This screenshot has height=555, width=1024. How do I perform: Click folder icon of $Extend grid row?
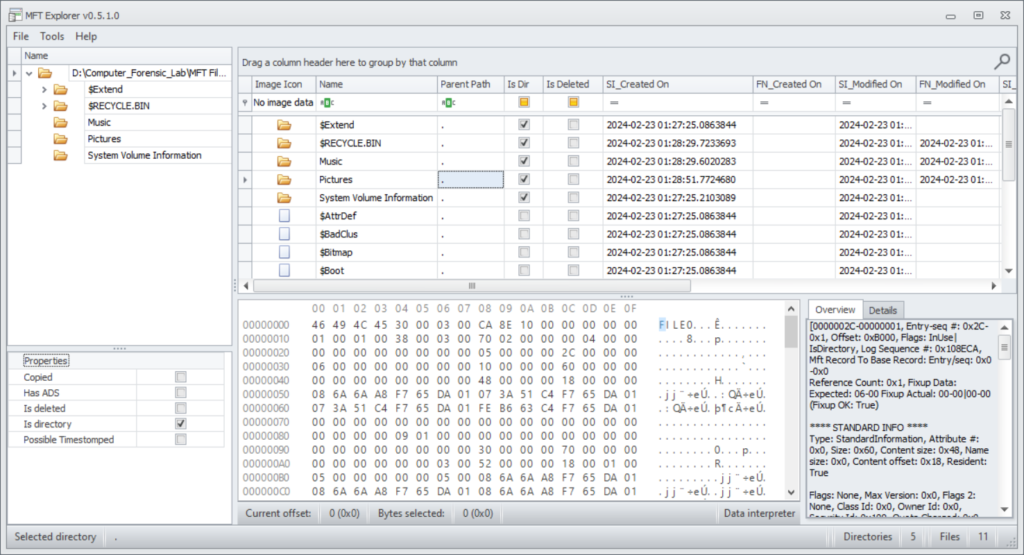click(x=284, y=125)
